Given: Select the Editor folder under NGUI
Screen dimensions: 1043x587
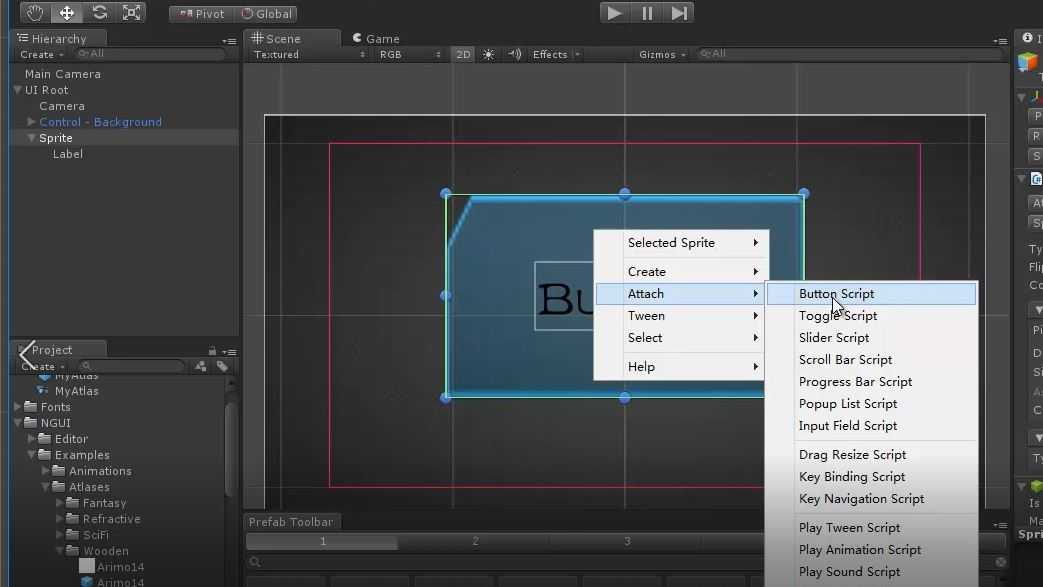Looking at the screenshot, I should pyautogui.click(x=71, y=439).
